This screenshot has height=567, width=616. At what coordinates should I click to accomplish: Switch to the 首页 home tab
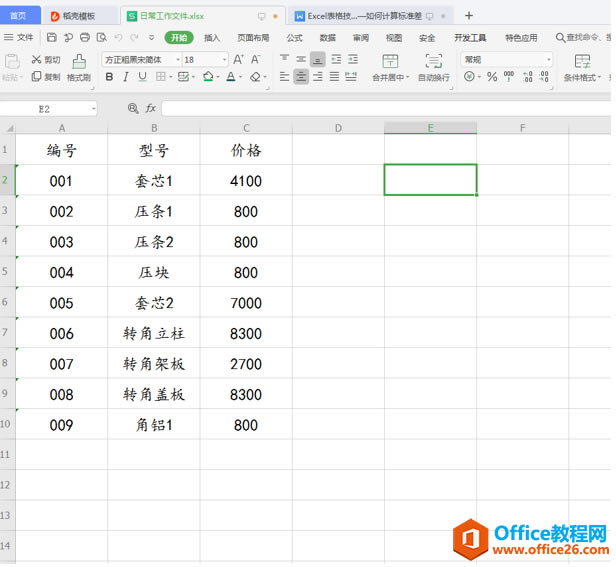pyautogui.click(x=18, y=16)
